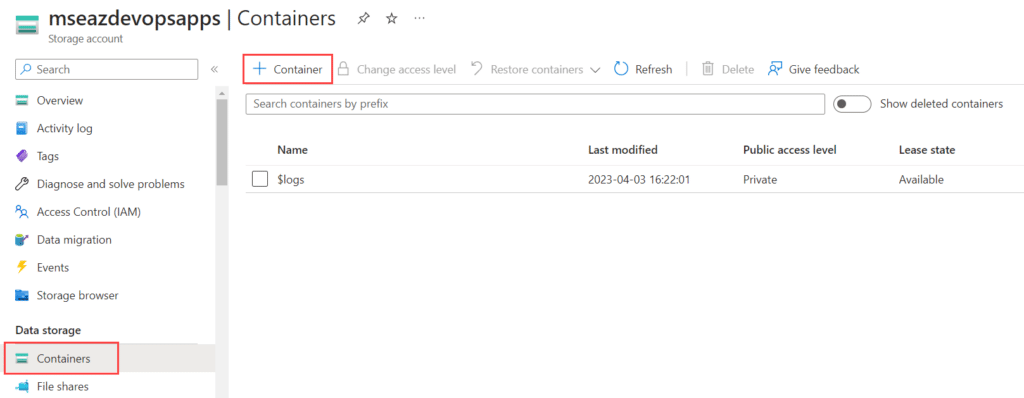Click the mseazdevopsapps | Containers title text
This screenshot has width=1024, height=398.
(x=192, y=18)
